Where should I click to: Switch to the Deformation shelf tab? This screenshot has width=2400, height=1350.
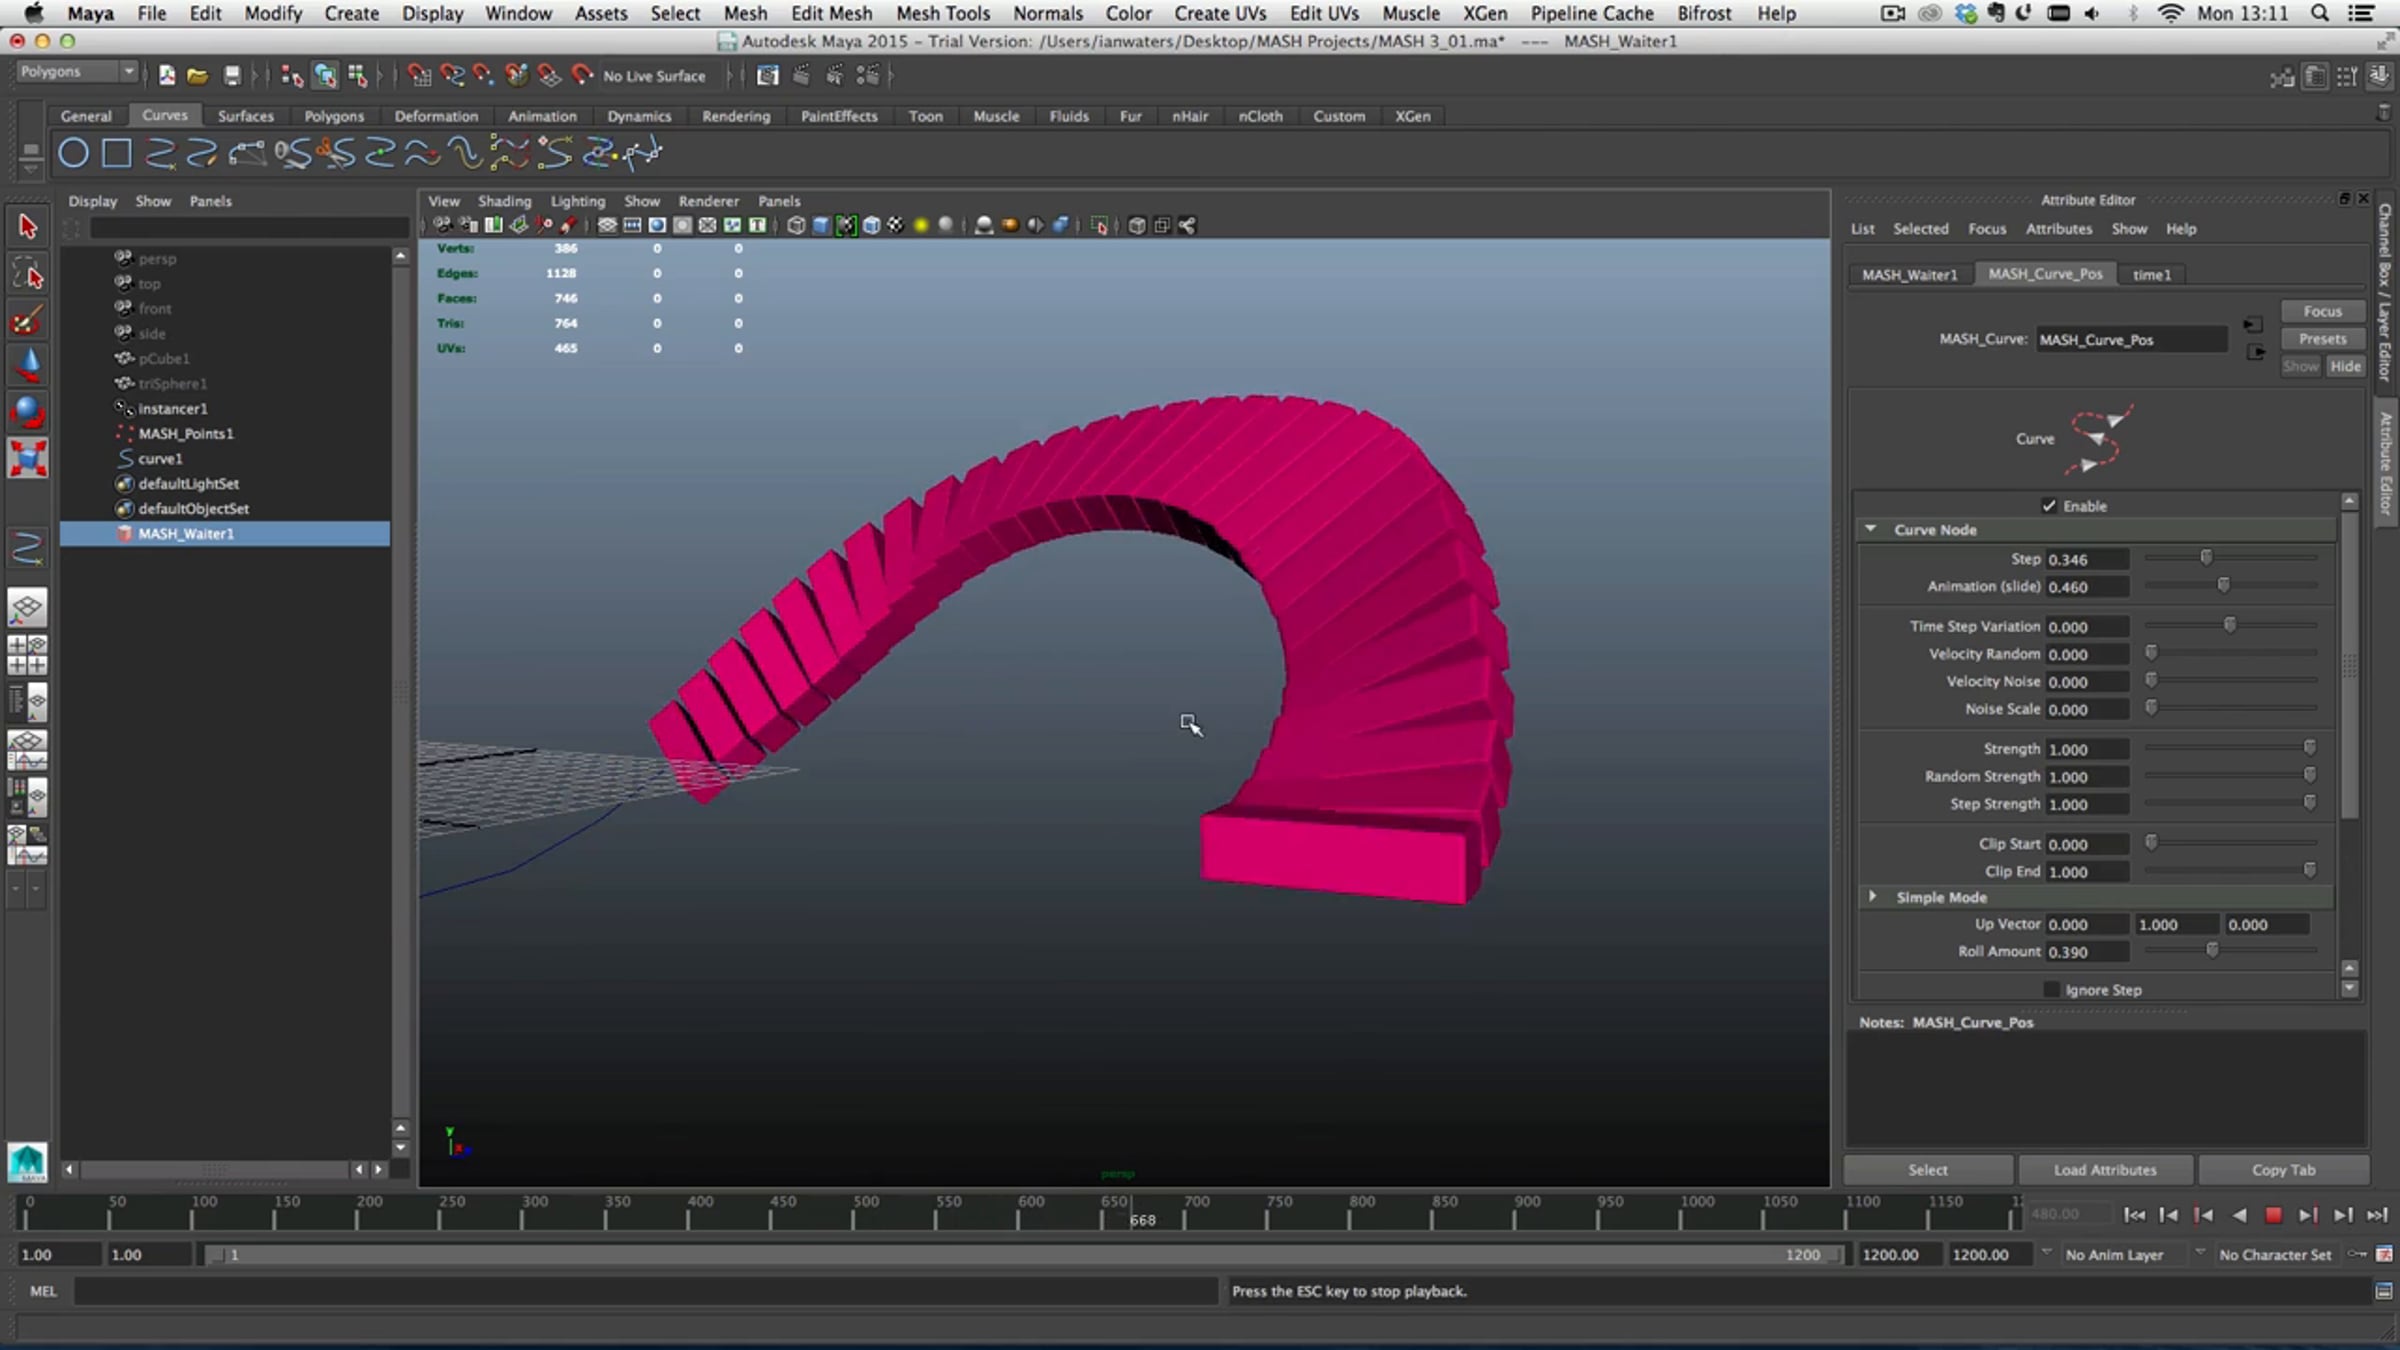(436, 116)
